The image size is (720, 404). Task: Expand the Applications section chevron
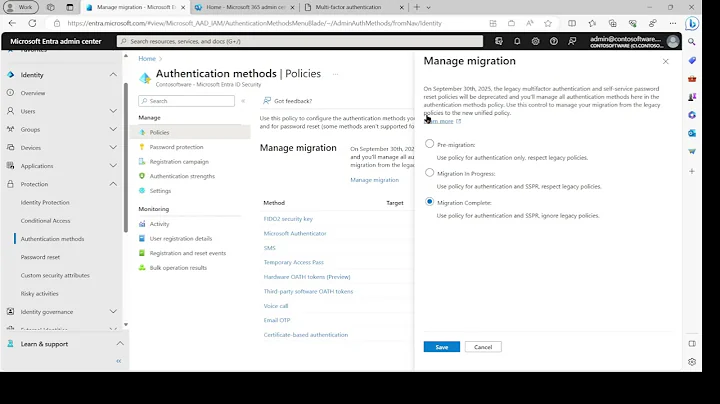[x=113, y=166]
